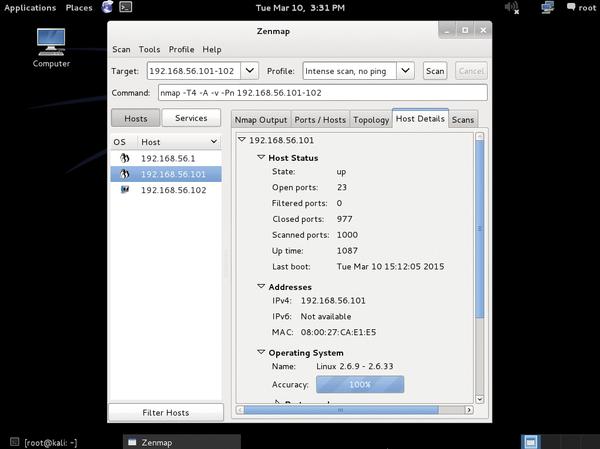600x449 pixels.
Task: Collapse the 192.168.56.101 host tree
Action: (241, 139)
